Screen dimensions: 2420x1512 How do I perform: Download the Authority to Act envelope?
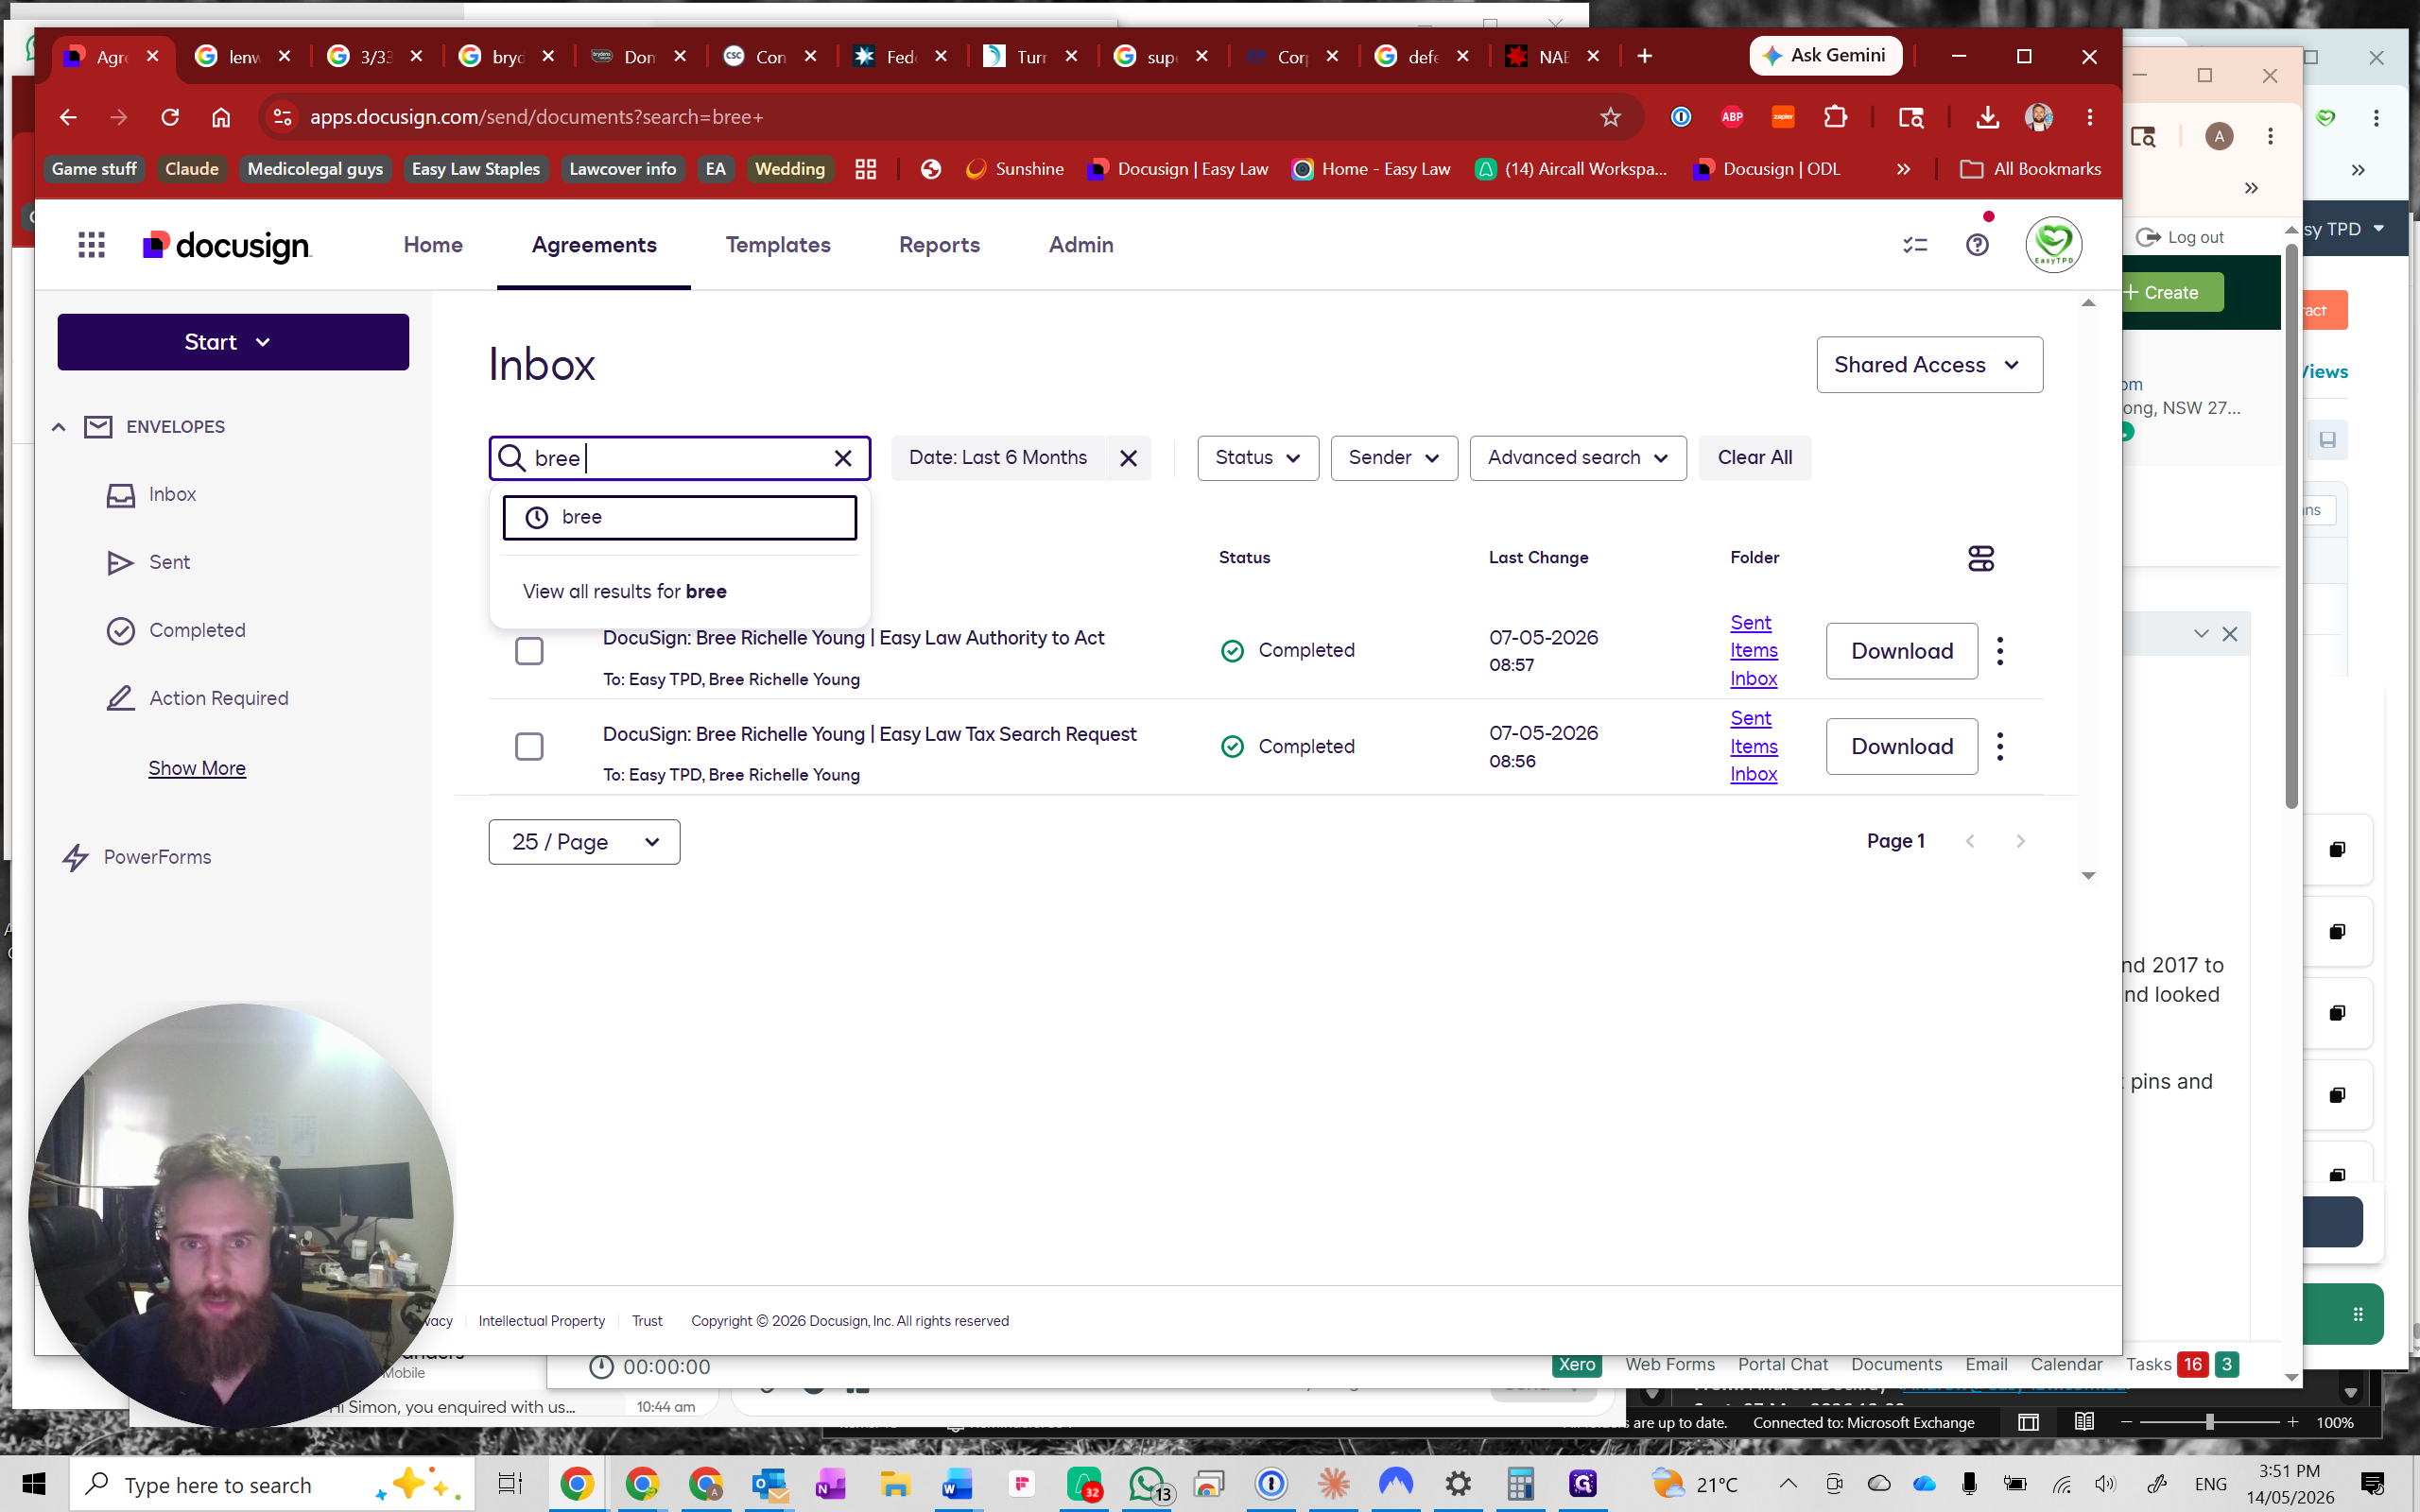tap(1901, 651)
